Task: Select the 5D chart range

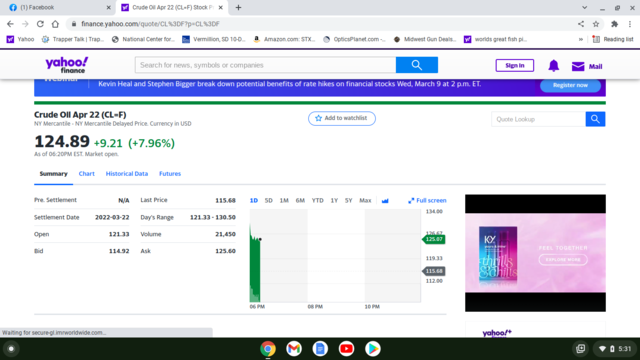Action: pos(269,200)
